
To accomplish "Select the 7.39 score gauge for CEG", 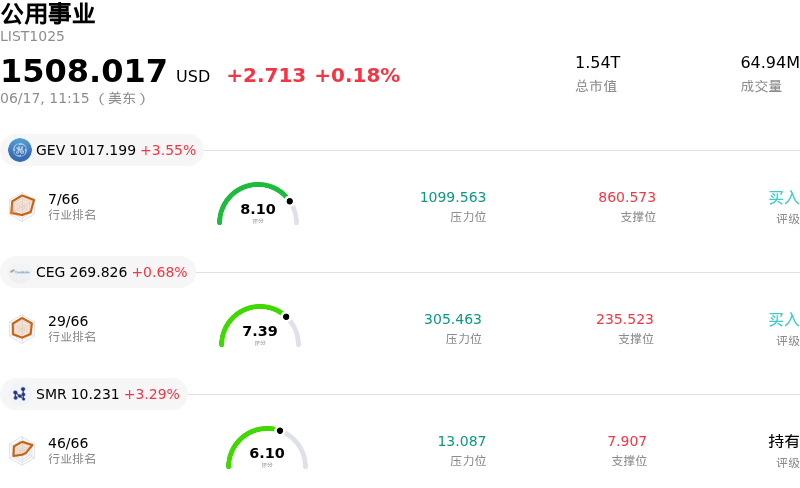I will (x=260, y=326).
